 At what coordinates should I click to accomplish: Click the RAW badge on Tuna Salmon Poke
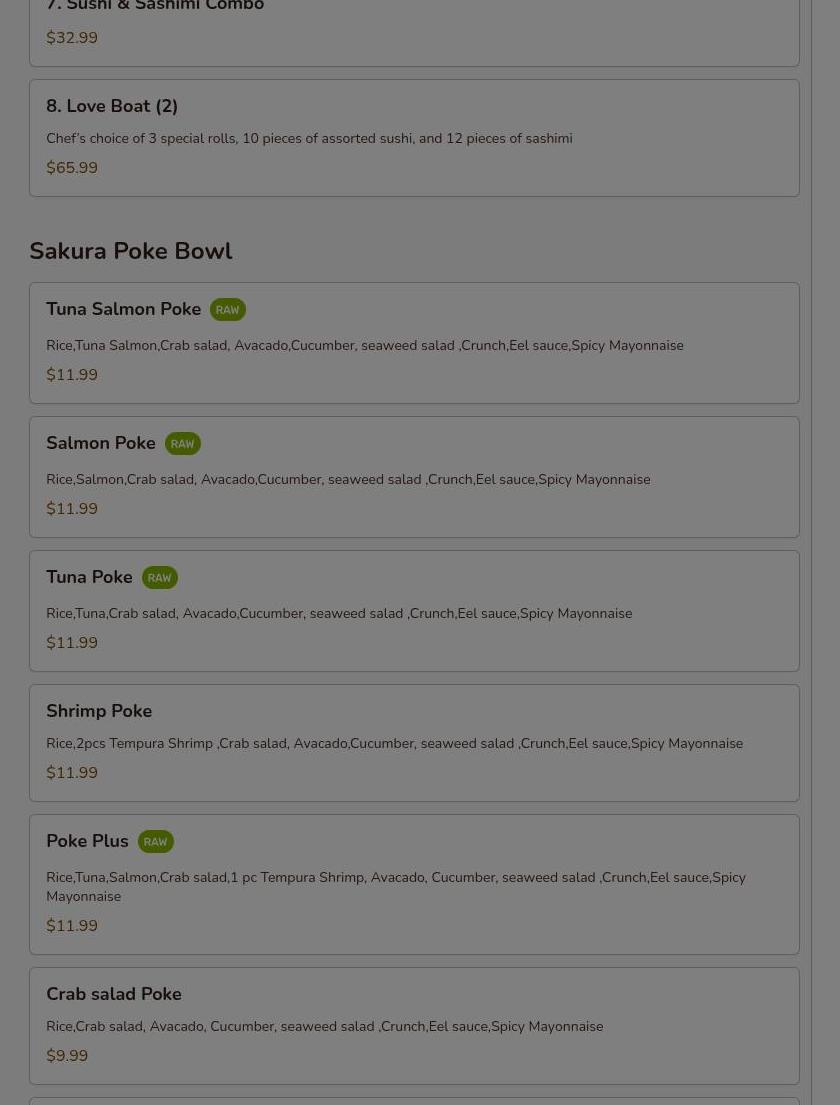pos(228,309)
